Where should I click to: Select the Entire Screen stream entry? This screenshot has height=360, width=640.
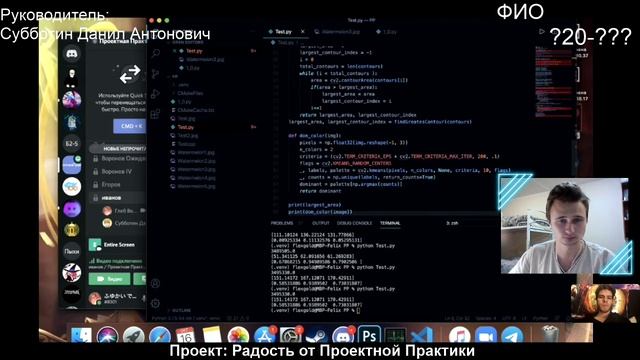[x=117, y=245]
